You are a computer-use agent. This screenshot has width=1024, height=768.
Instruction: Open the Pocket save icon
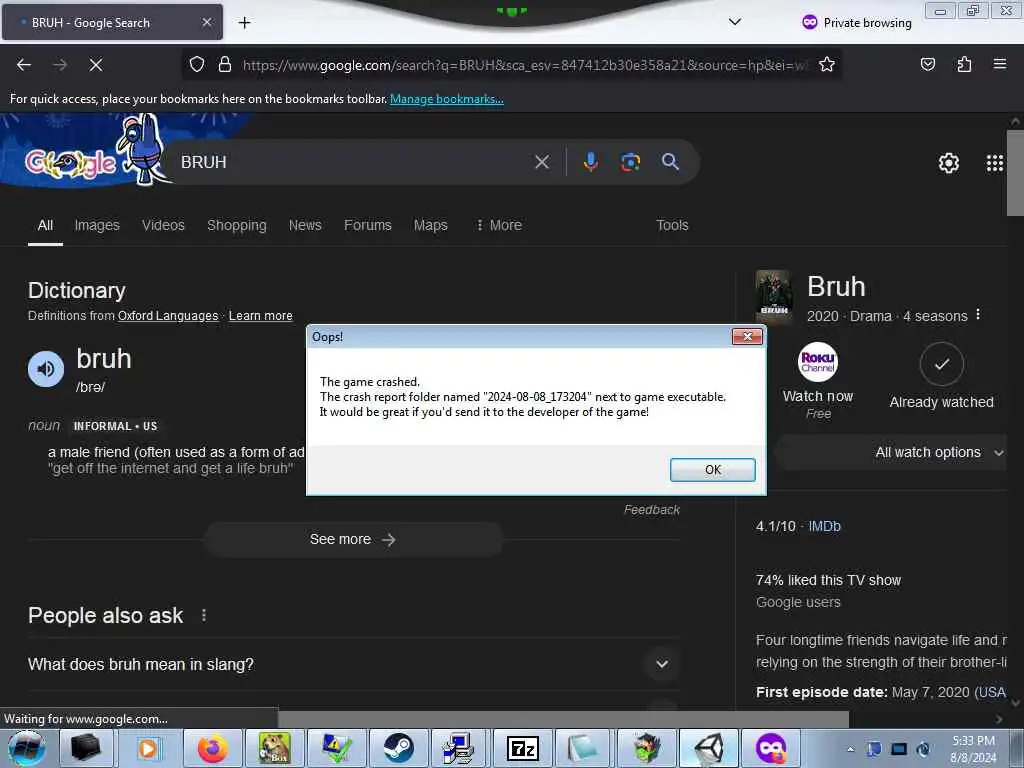tap(927, 65)
